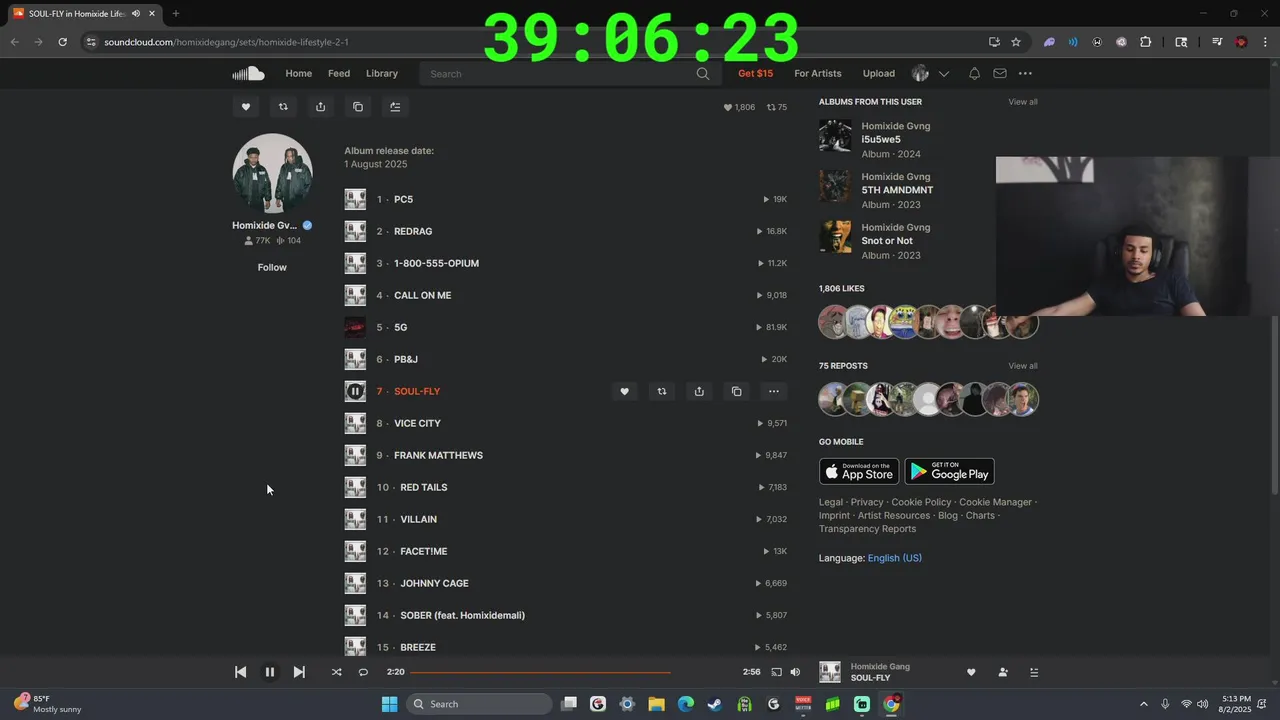Open the Feed tab
1280x720 pixels.
click(339, 73)
